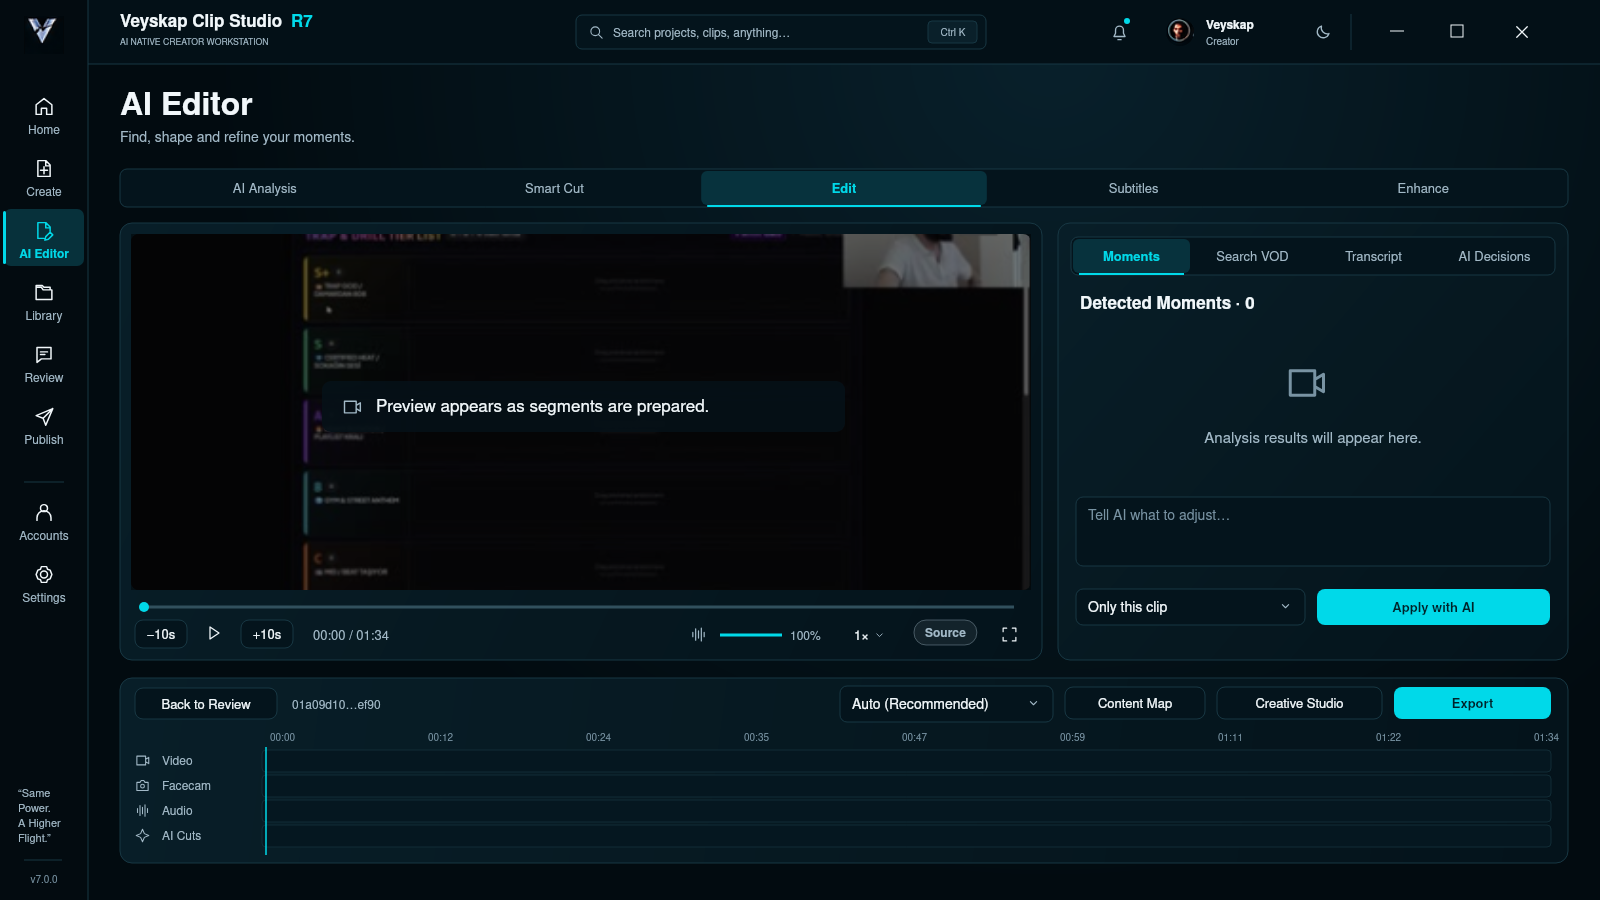The image size is (1600, 900).
Task: Open the Publish section
Action: [44, 426]
